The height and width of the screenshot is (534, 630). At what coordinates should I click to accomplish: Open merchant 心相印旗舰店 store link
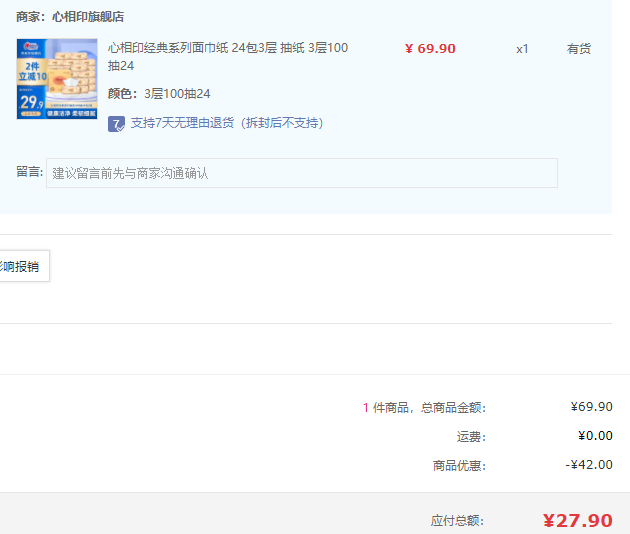tap(88, 17)
